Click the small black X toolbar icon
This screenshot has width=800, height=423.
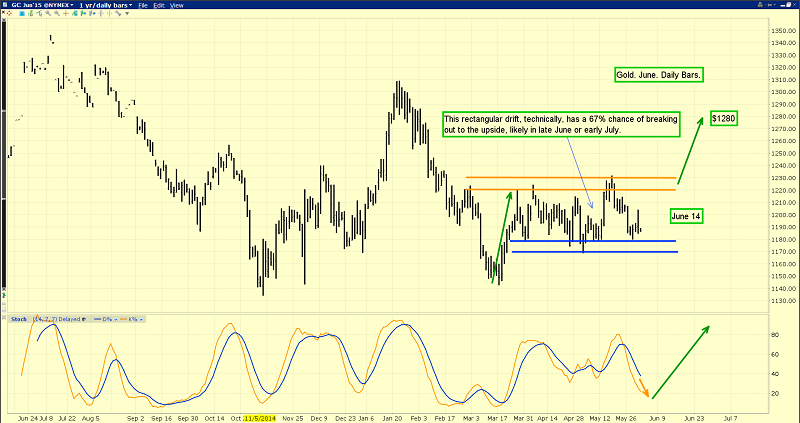(3, 12)
